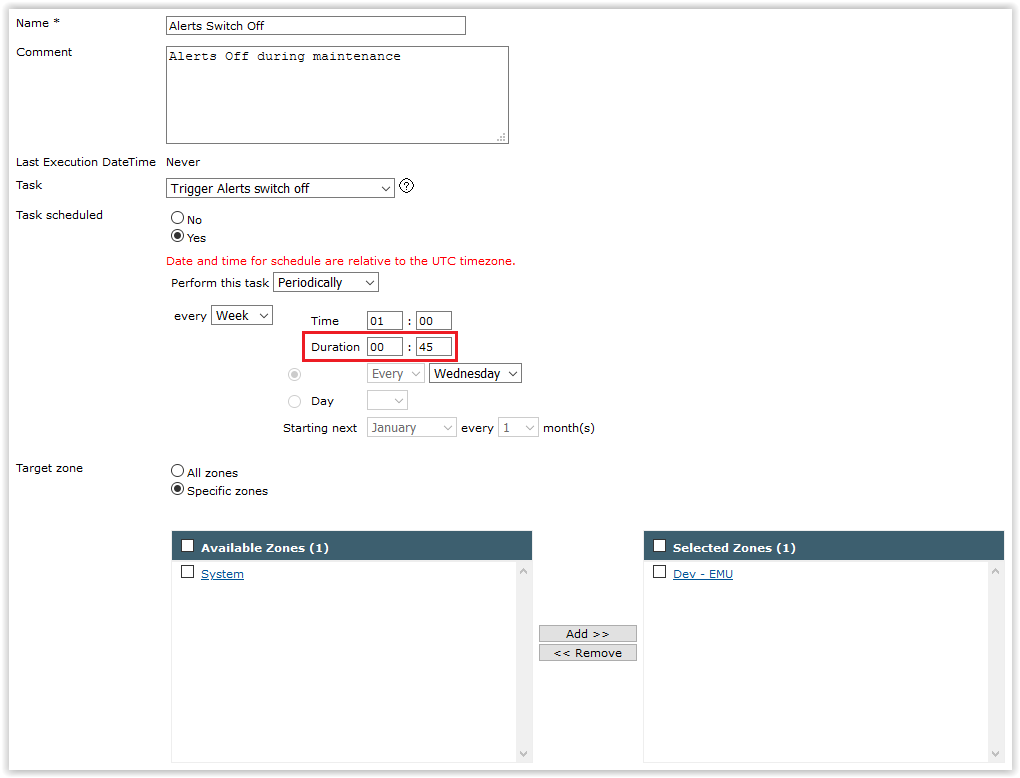Click the Comment box resize grip

pos(502,137)
